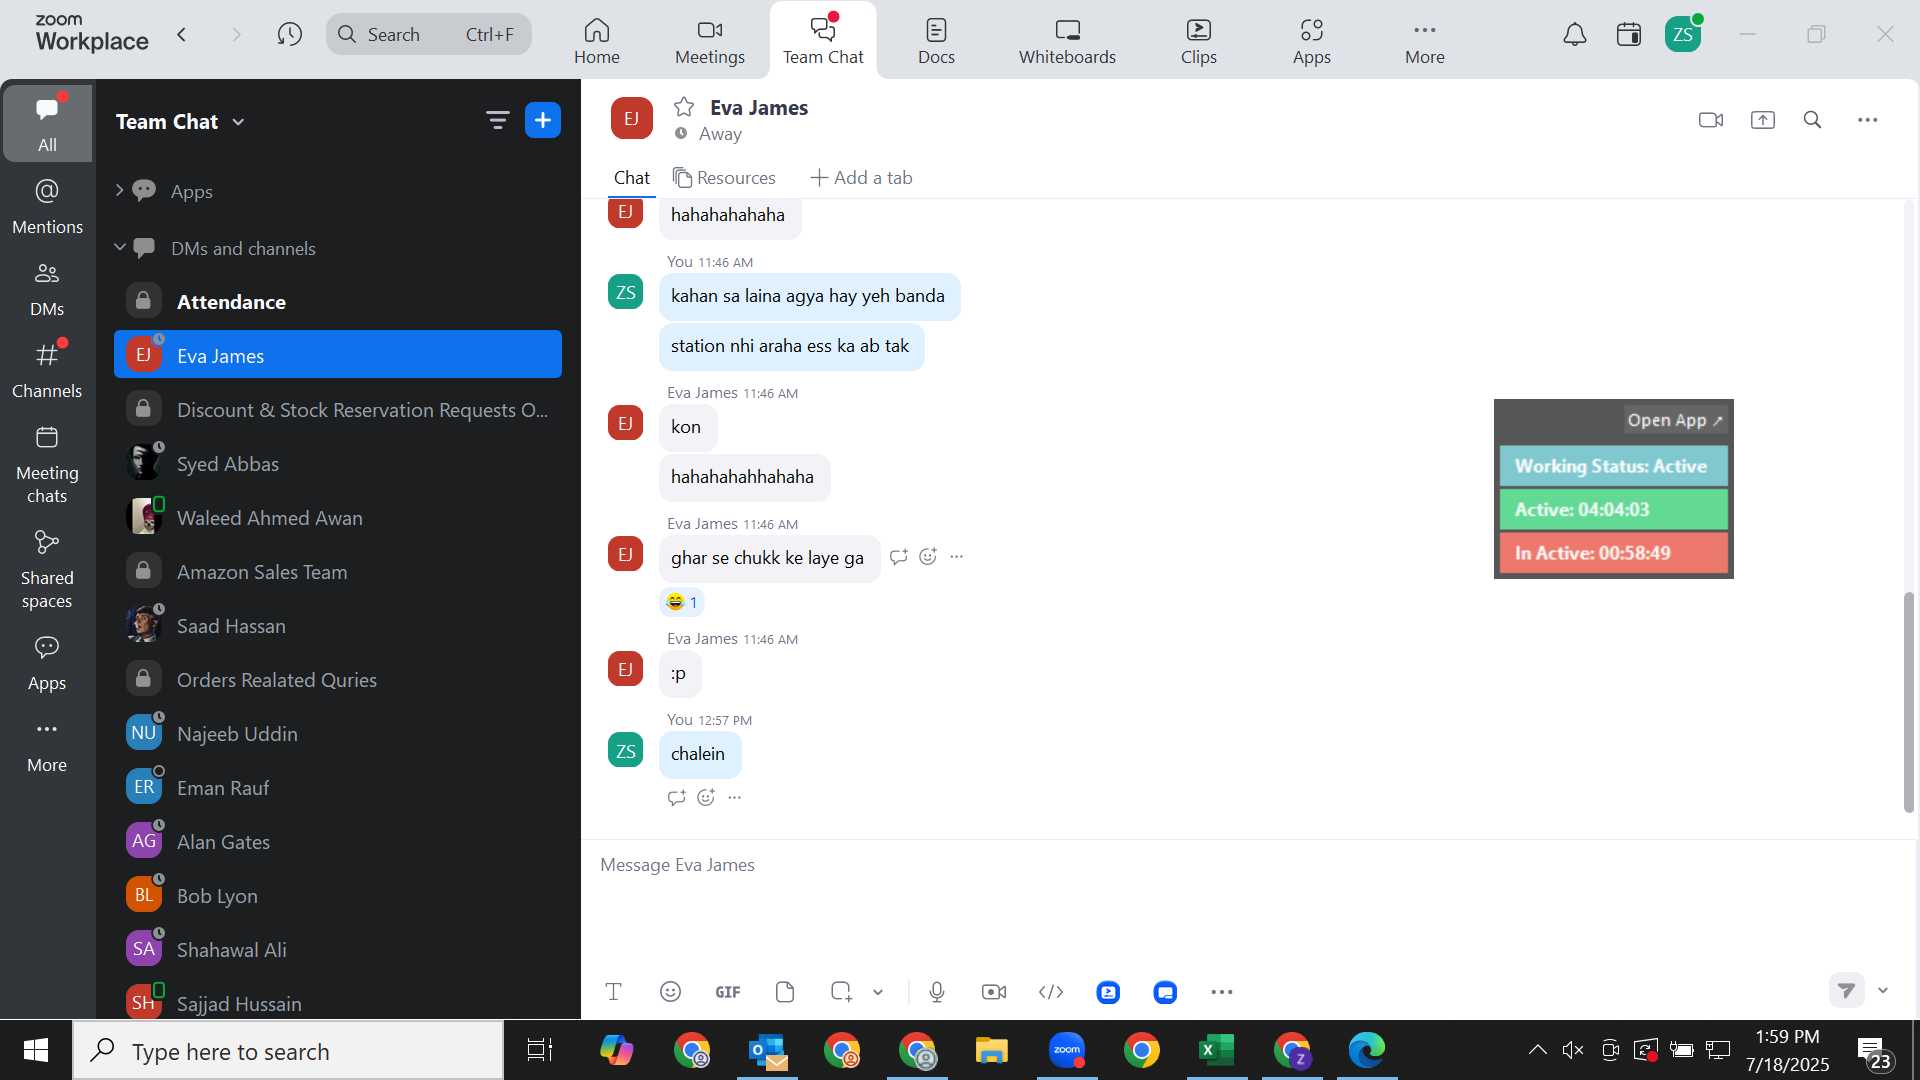Open chat with Waleed Ahmed Awan
The image size is (1920, 1080).
pos(338,517)
